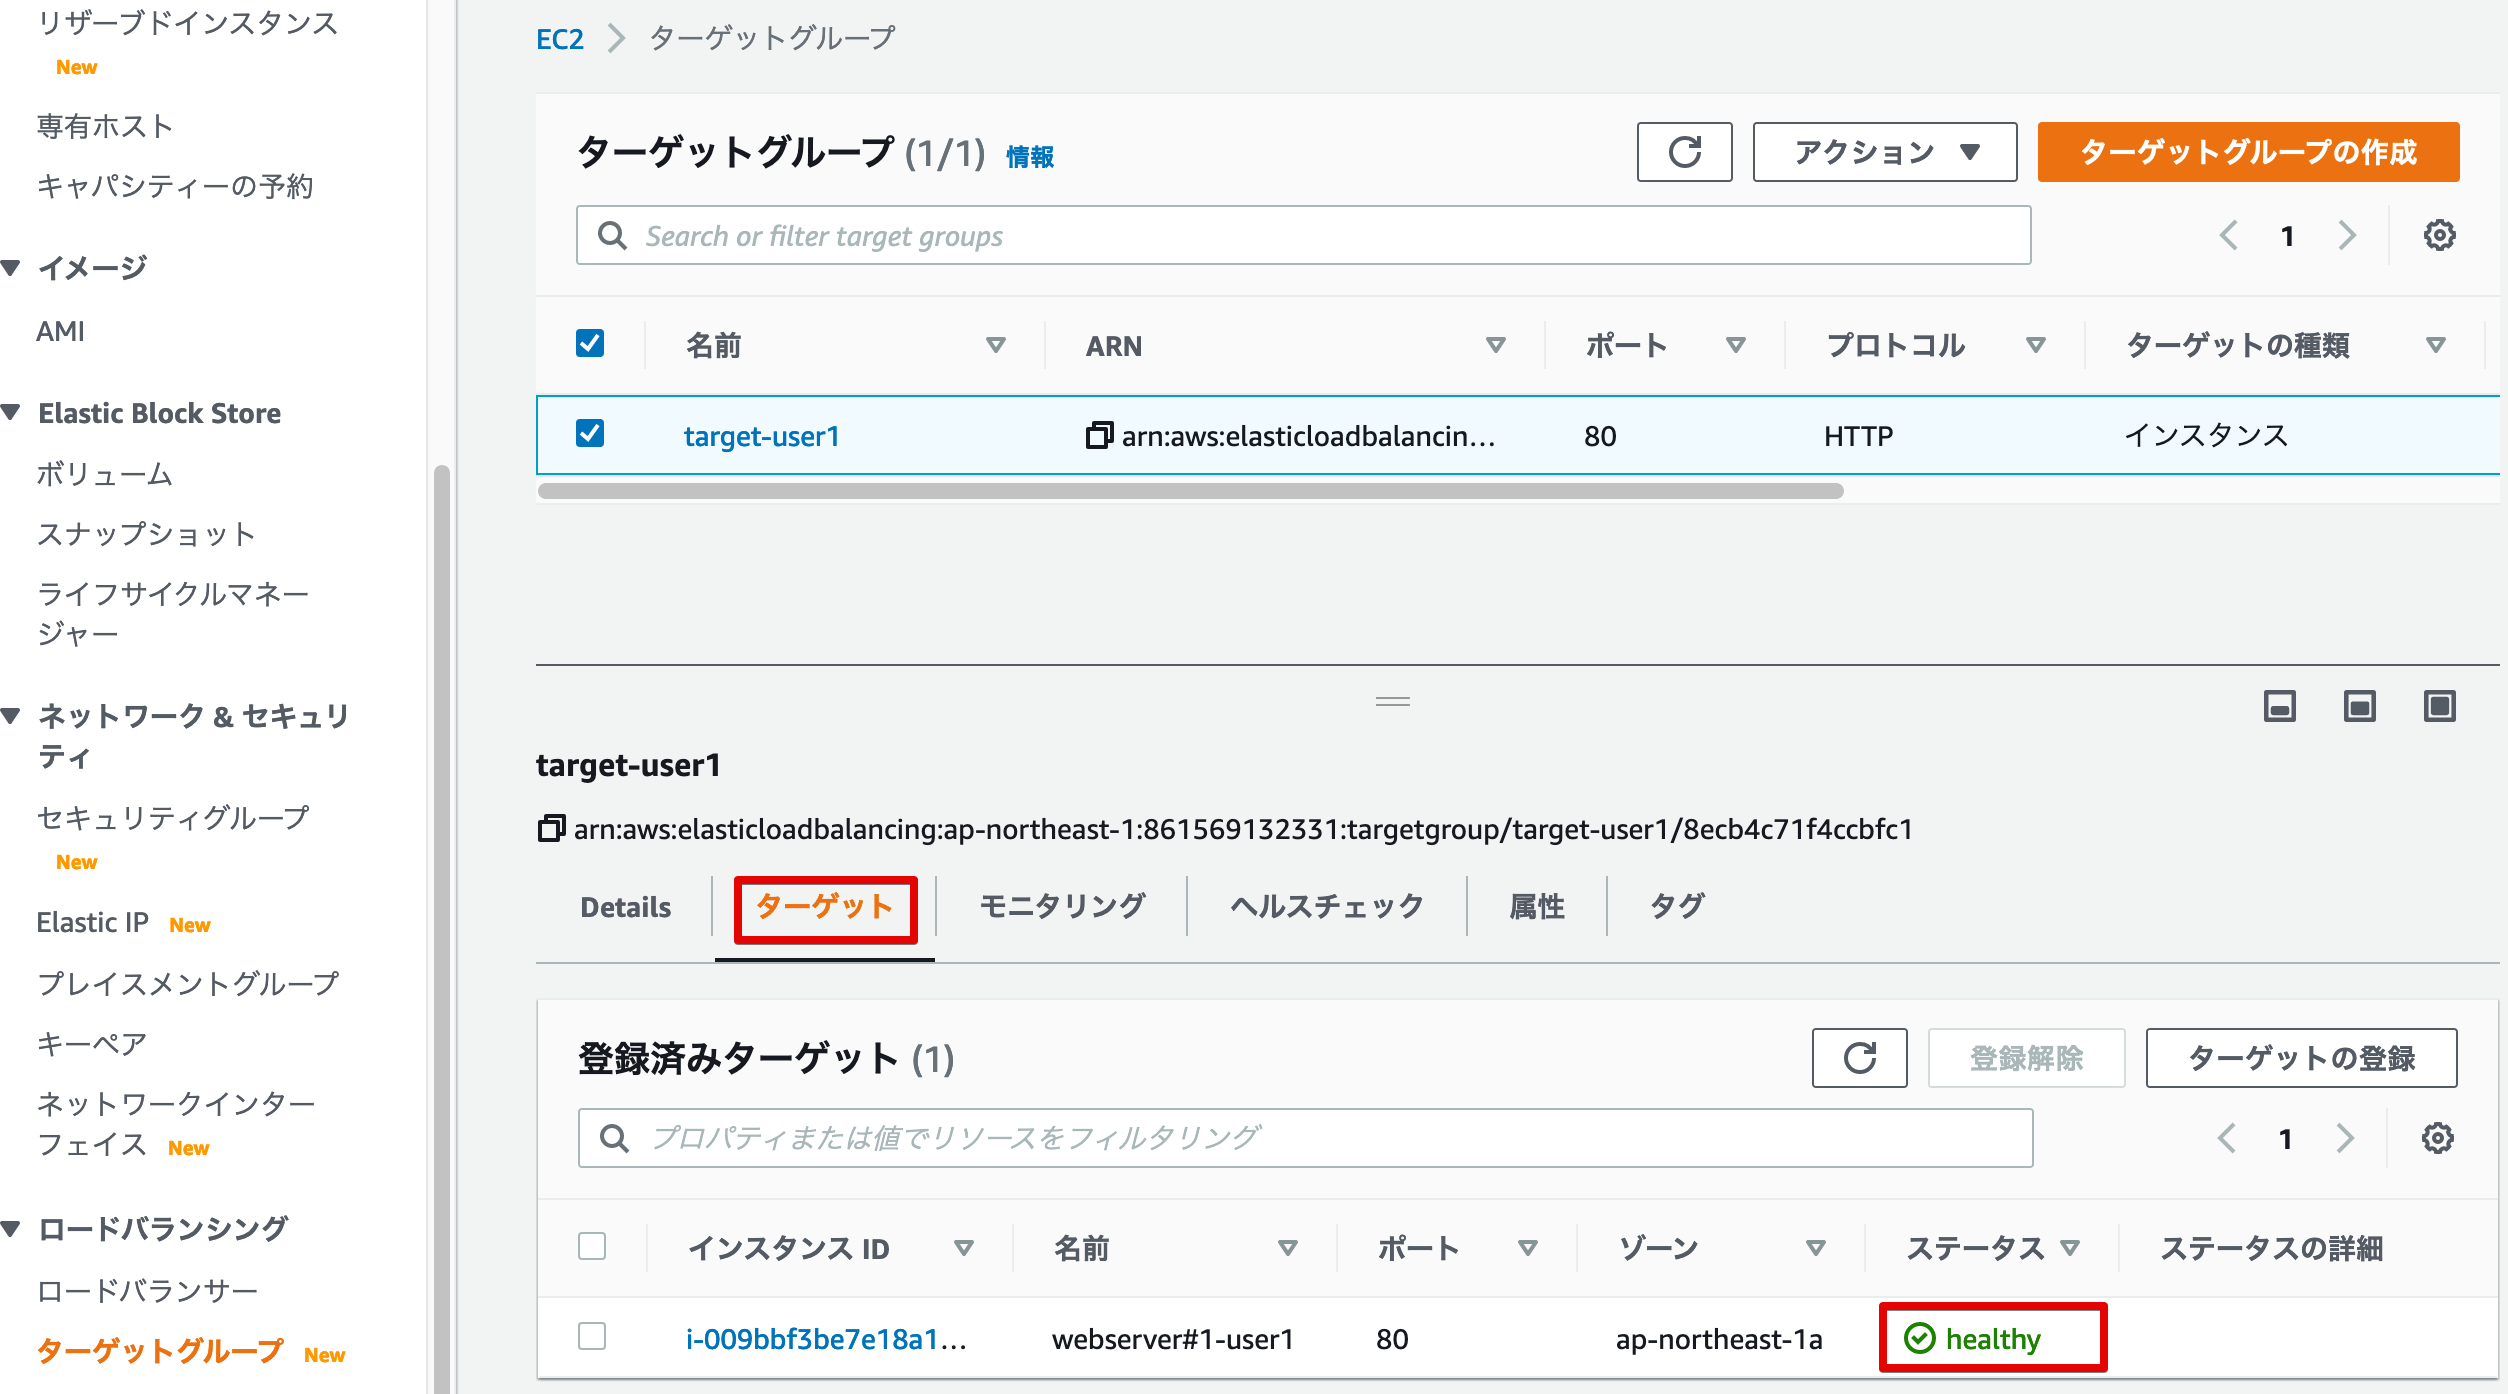Go to previous page of target groups
2508x1394 pixels.
click(x=2229, y=235)
